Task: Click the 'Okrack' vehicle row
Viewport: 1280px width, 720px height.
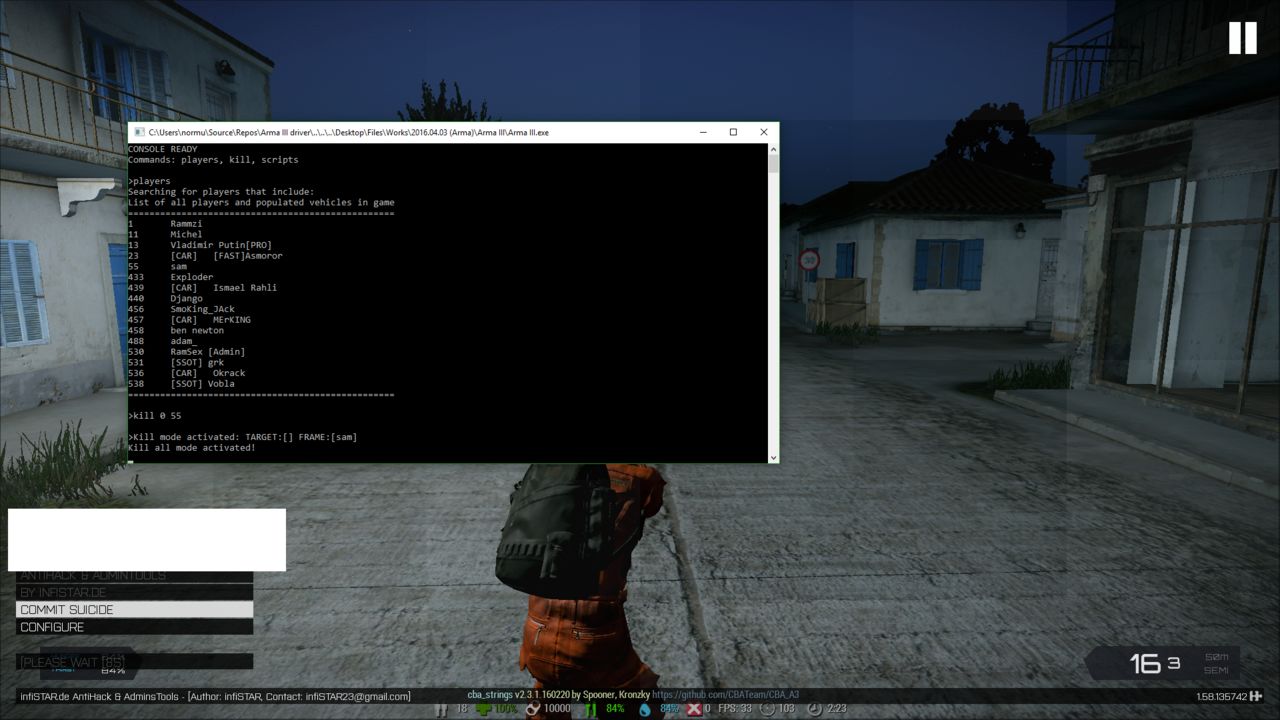Action: pyautogui.click(x=187, y=373)
